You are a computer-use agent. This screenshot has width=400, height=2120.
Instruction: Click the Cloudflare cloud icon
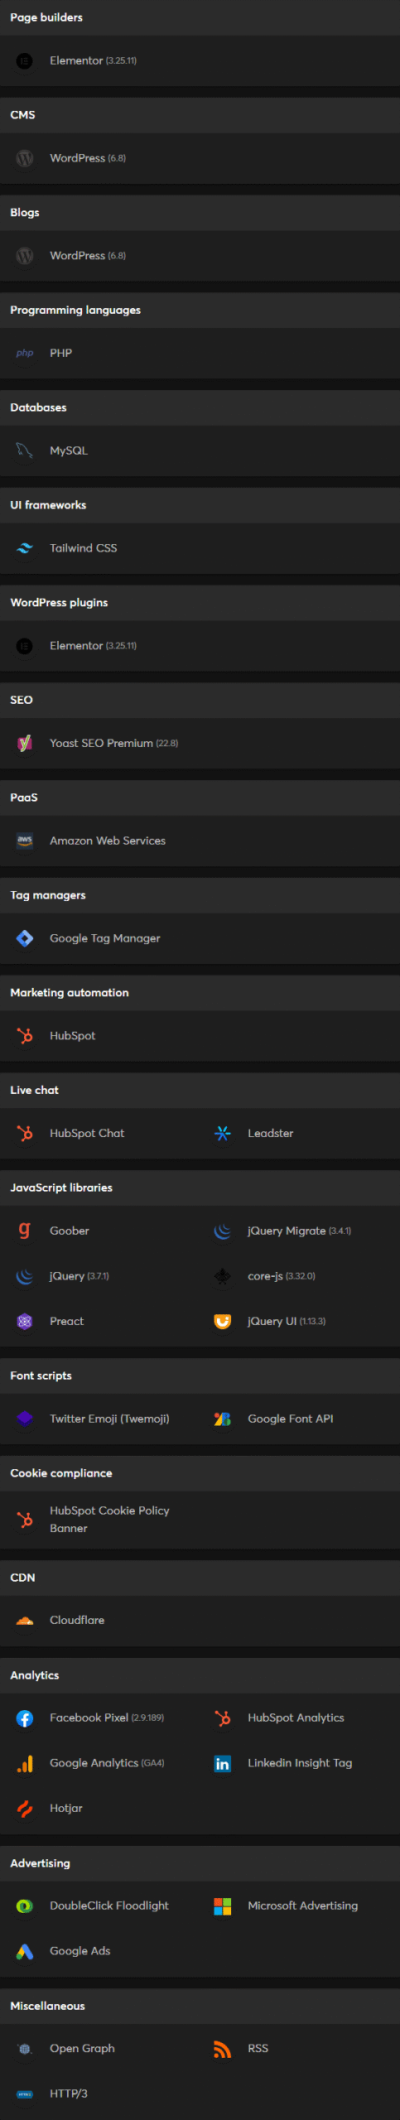(25, 1620)
